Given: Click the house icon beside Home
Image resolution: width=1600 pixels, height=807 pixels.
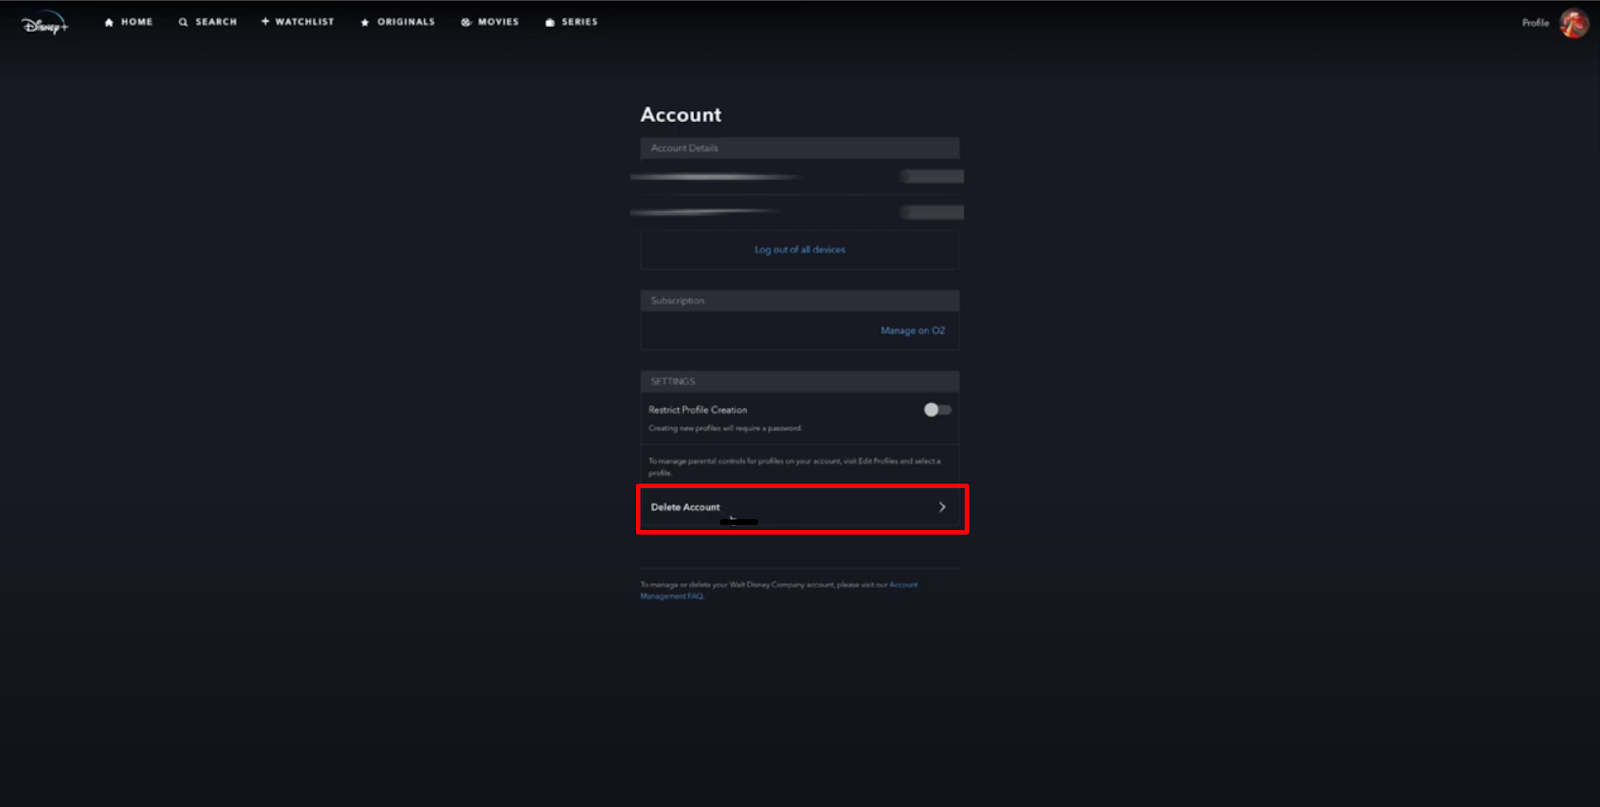Looking at the screenshot, I should click(109, 22).
